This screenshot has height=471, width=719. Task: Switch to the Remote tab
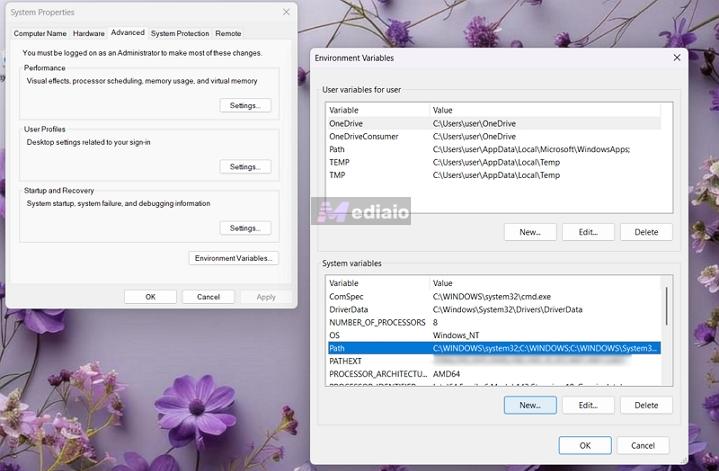[x=228, y=33]
